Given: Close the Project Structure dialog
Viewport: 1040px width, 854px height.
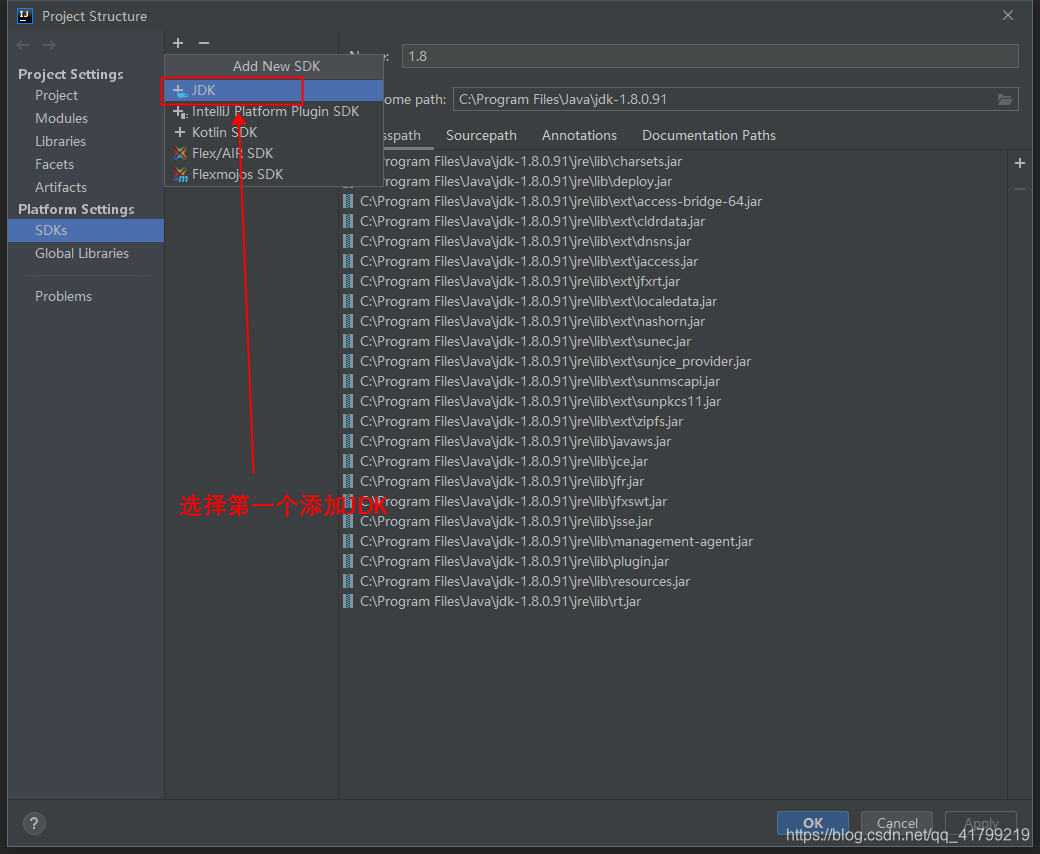Looking at the screenshot, I should (1008, 15).
